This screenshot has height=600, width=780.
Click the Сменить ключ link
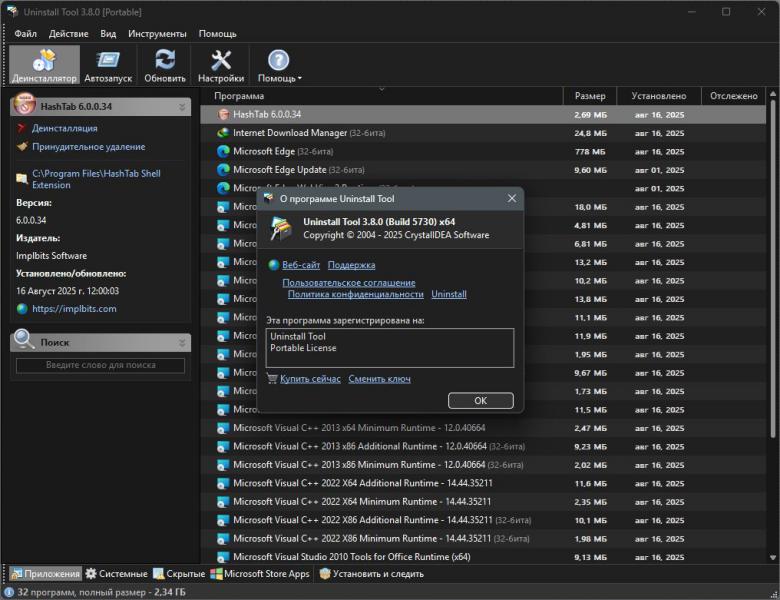[x=379, y=379]
